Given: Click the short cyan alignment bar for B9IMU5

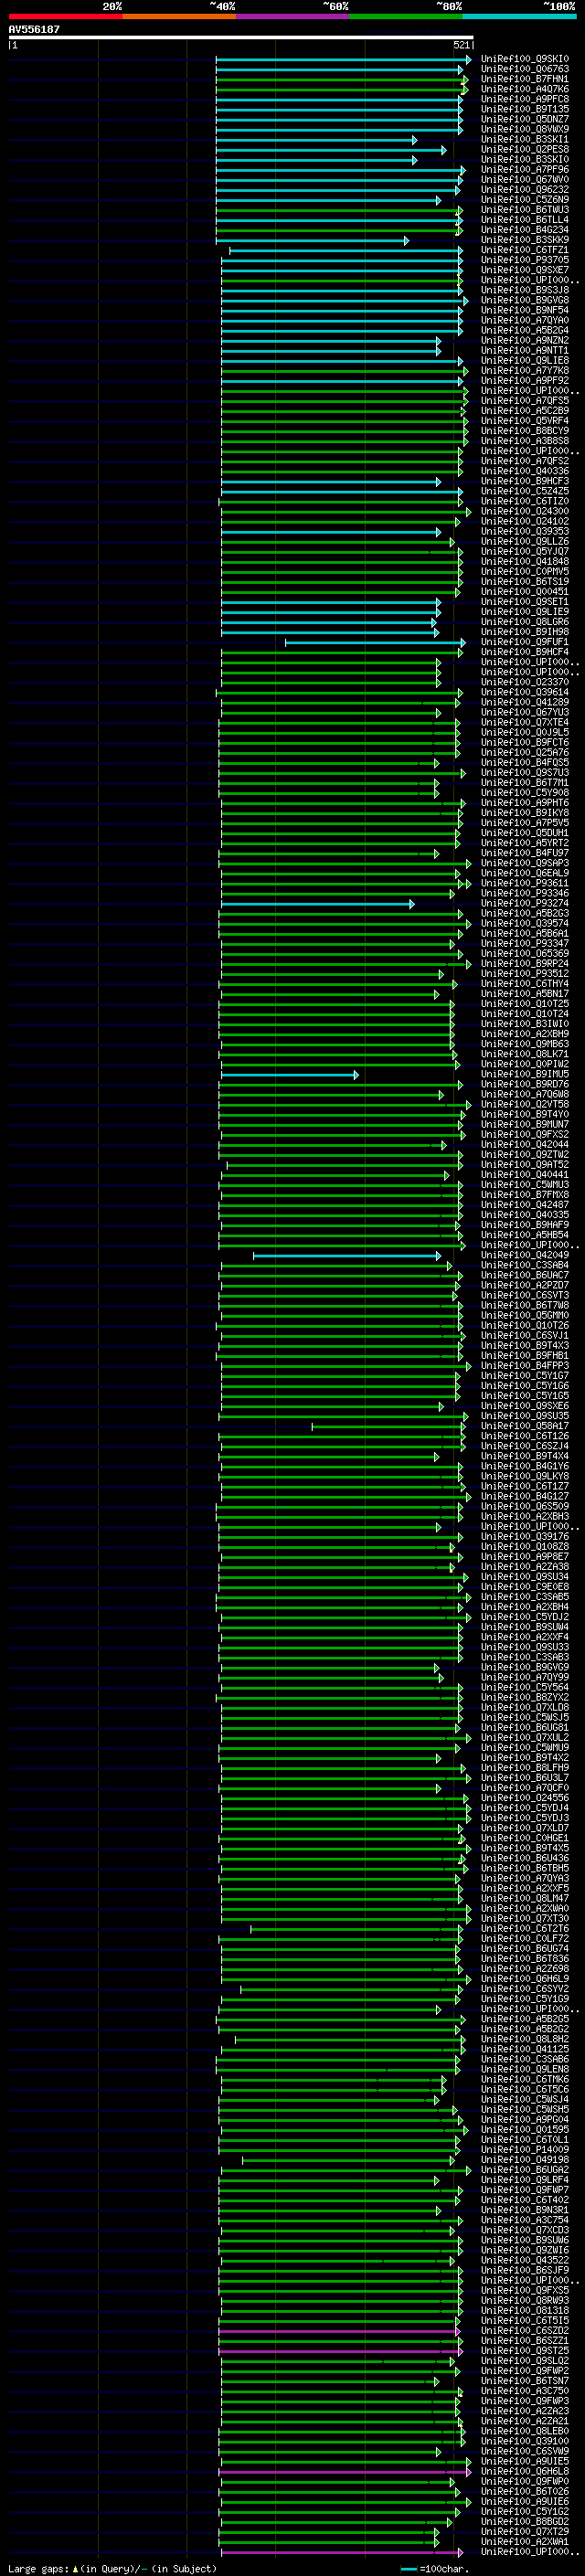Looking at the screenshot, I should pyautogui.click(x=290, y=1075).
